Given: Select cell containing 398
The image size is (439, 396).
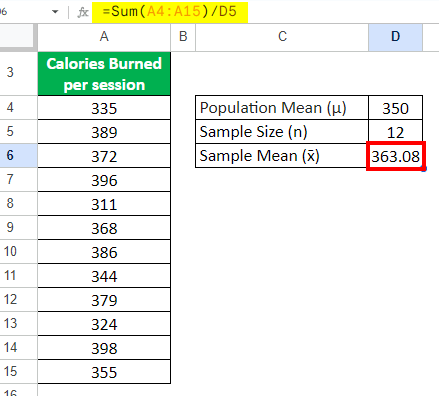Looking at the screenshot, I should coord(104,348).
